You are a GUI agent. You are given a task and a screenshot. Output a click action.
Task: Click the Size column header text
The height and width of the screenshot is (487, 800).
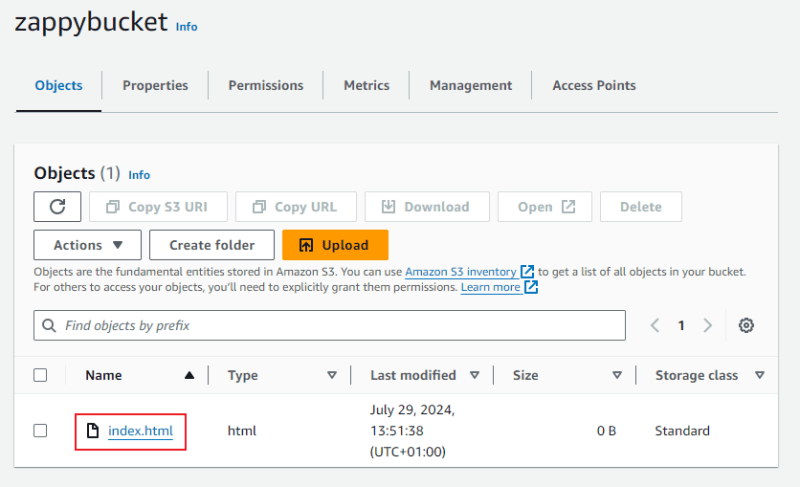click(526, 375)
